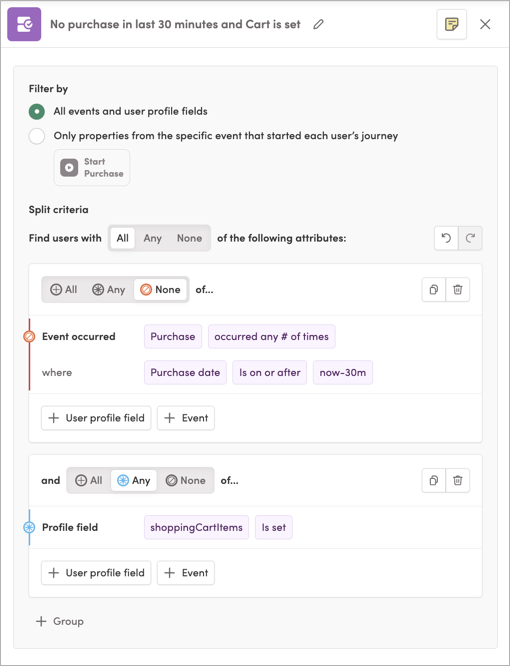Set second group to None of

pos(186,480)
